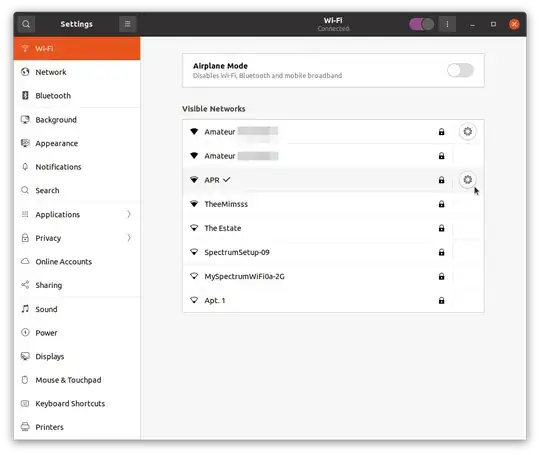The image size is (540, 455).
Task: Click the search magnifier in Settings header
Action: [x=26, y=24]
